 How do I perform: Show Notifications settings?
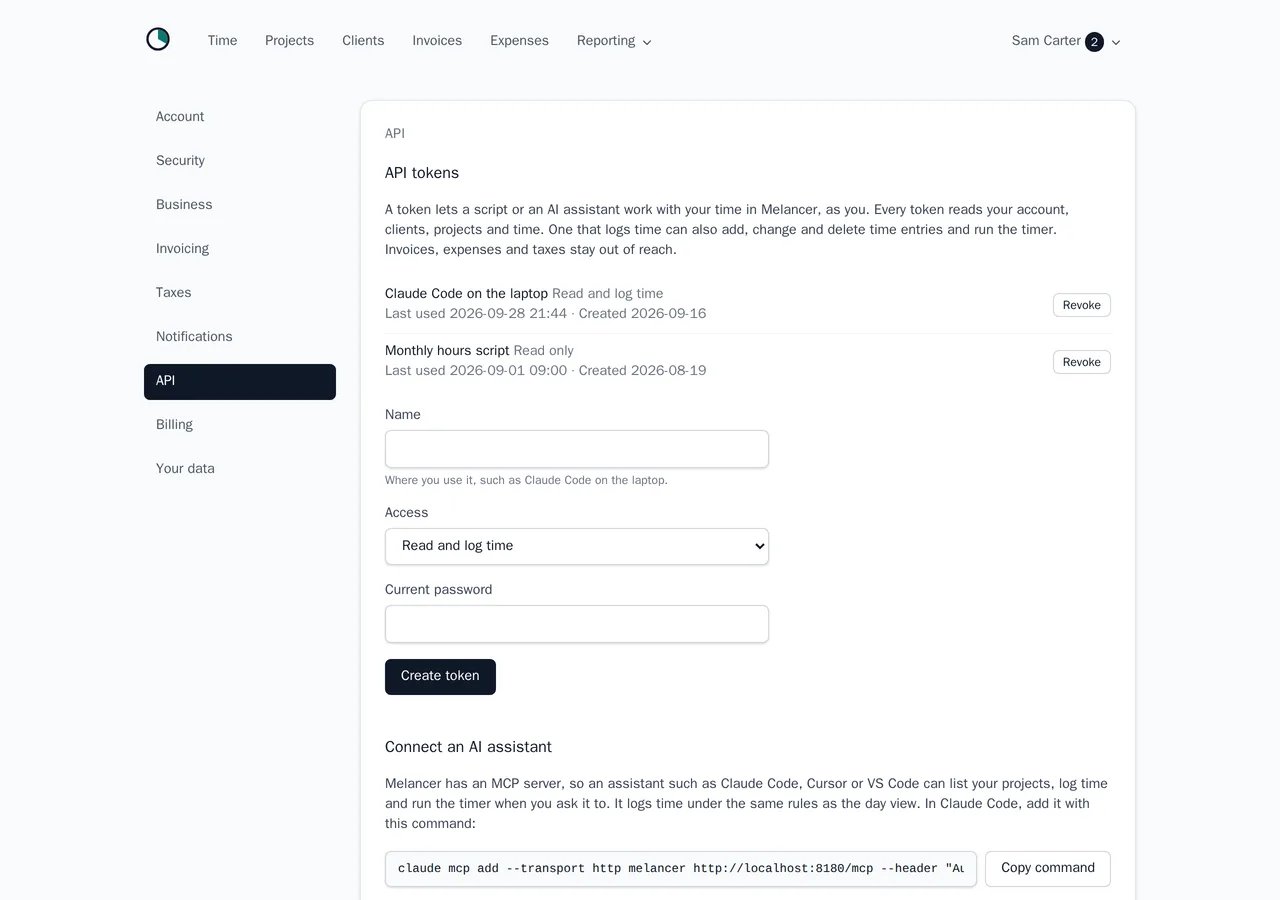click(x=240, y=337)
